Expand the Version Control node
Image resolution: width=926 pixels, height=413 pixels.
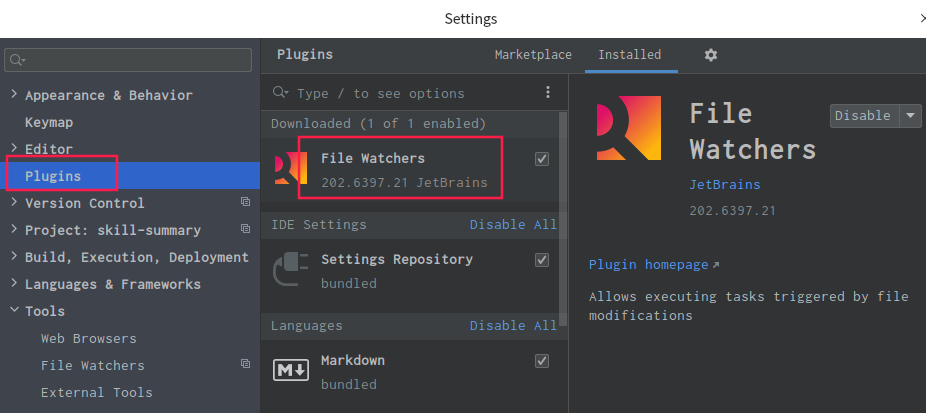tap(14, 202)
